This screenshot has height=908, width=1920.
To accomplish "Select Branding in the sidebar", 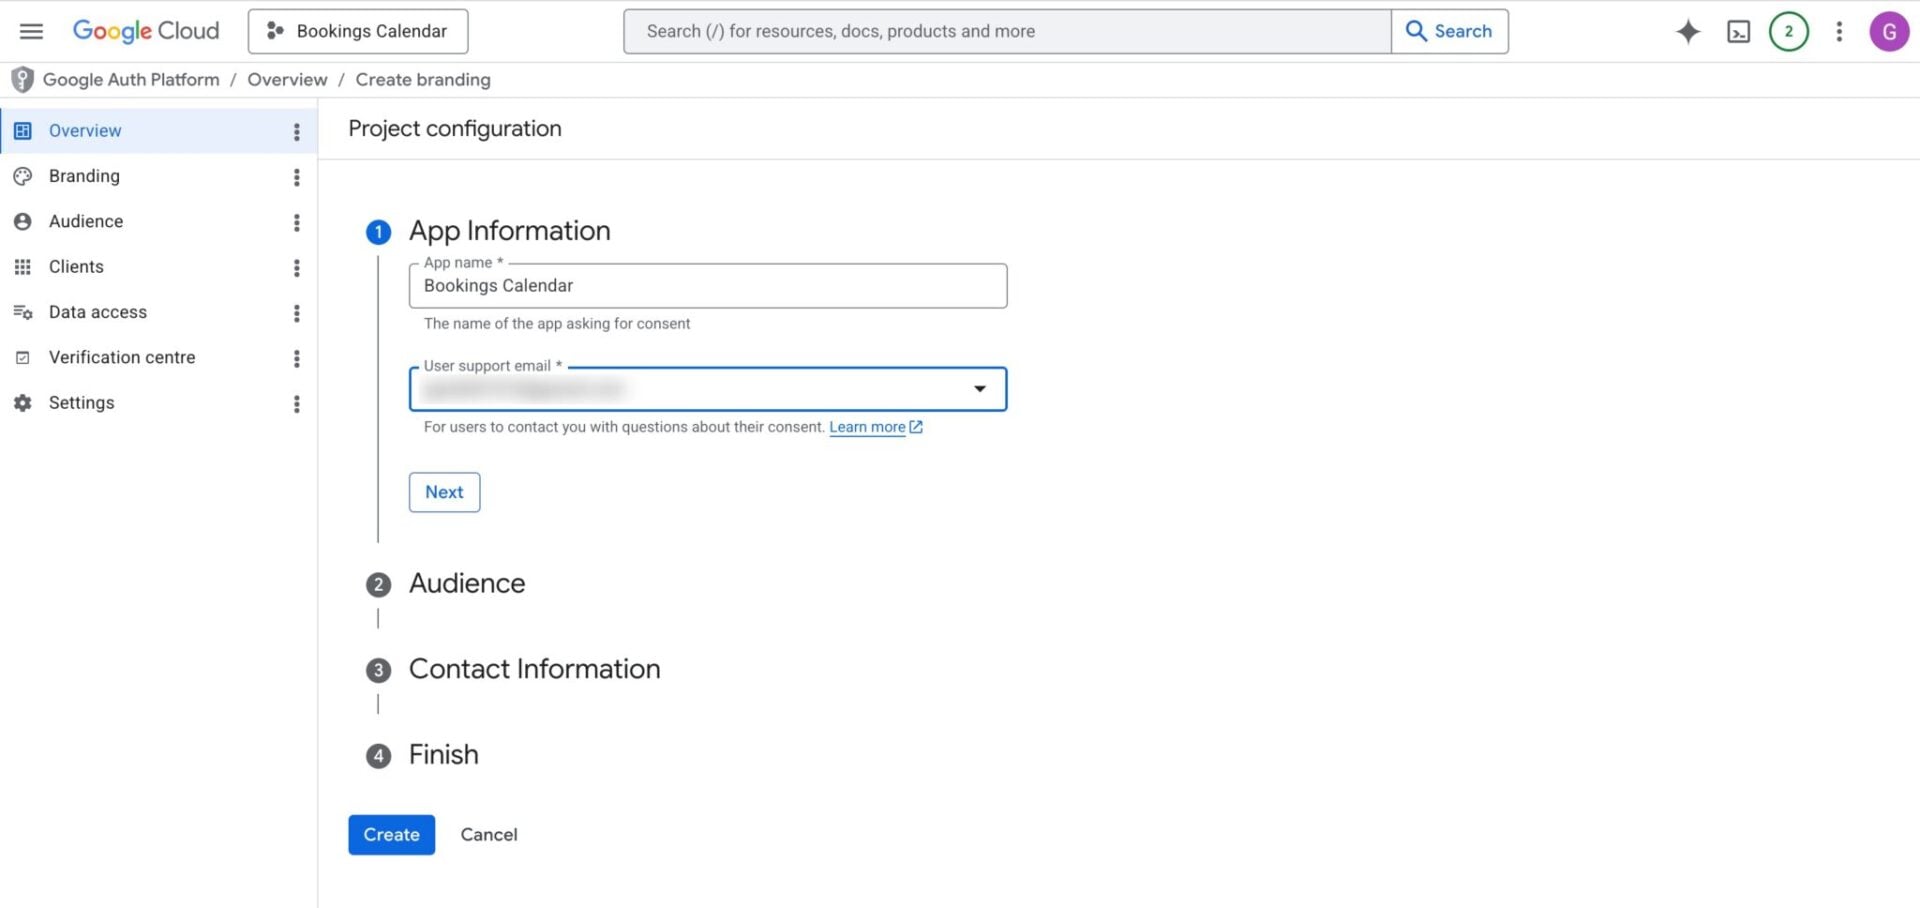I will coord(159,176).
